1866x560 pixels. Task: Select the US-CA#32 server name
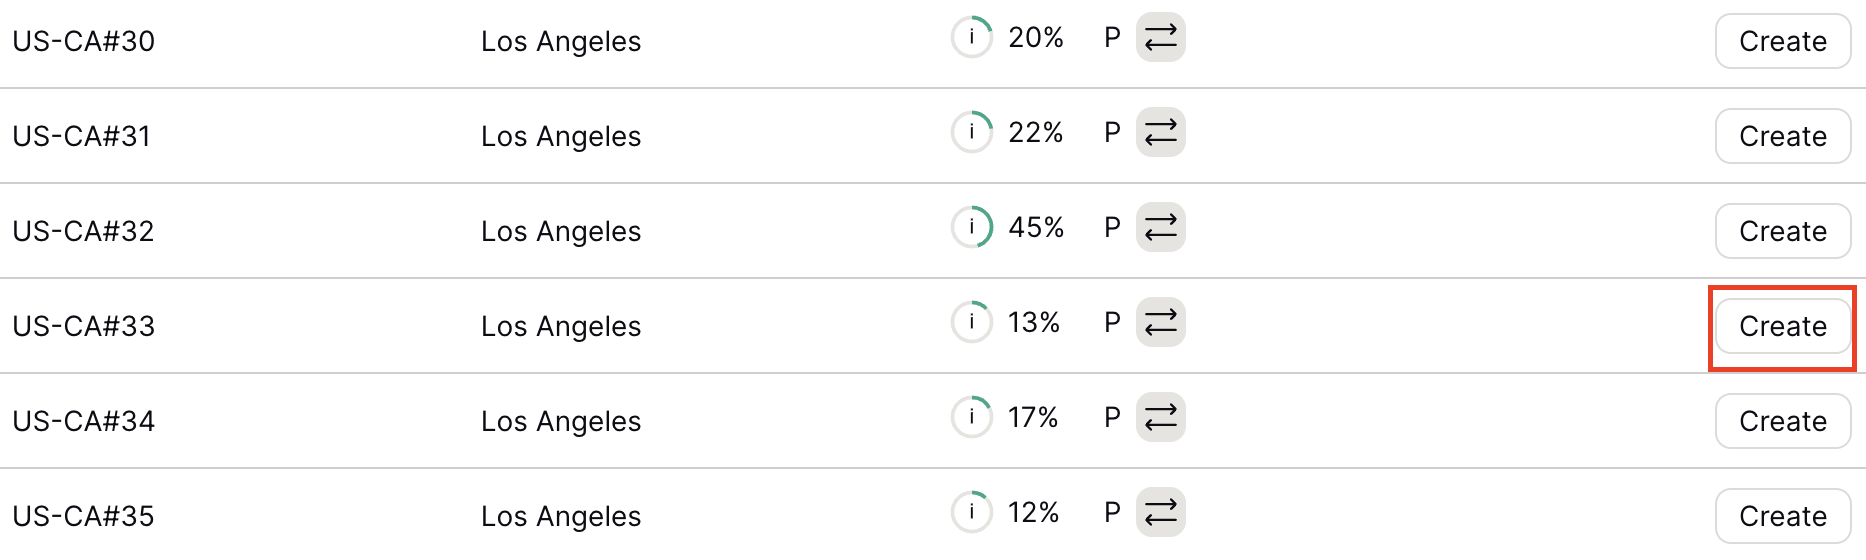click(84, 231)
